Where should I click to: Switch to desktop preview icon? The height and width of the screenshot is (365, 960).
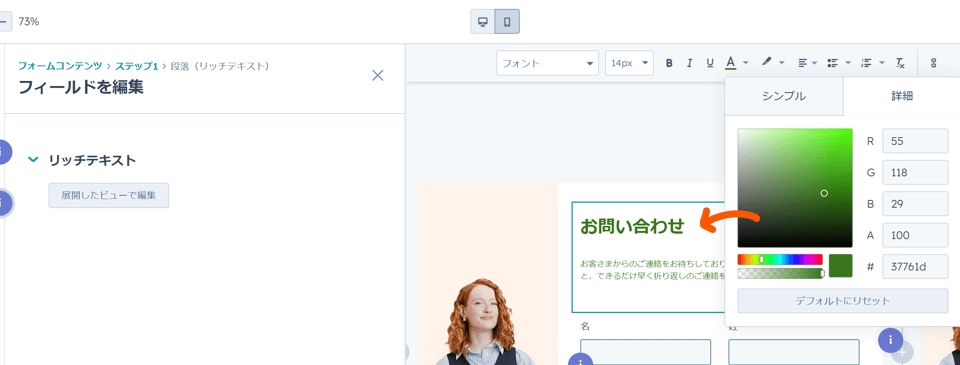tap(482, 22)
